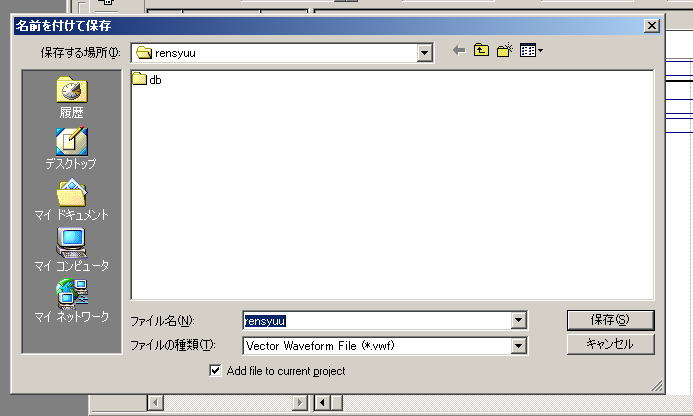Jump to デスクトップ in places bar
Image resolution: width=693 pixels, height=416 pixels.
[71, 149]
